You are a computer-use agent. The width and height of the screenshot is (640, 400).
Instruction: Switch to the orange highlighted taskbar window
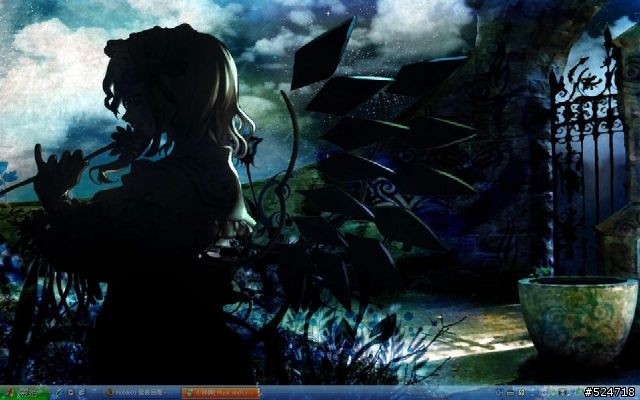click(220, 393)
